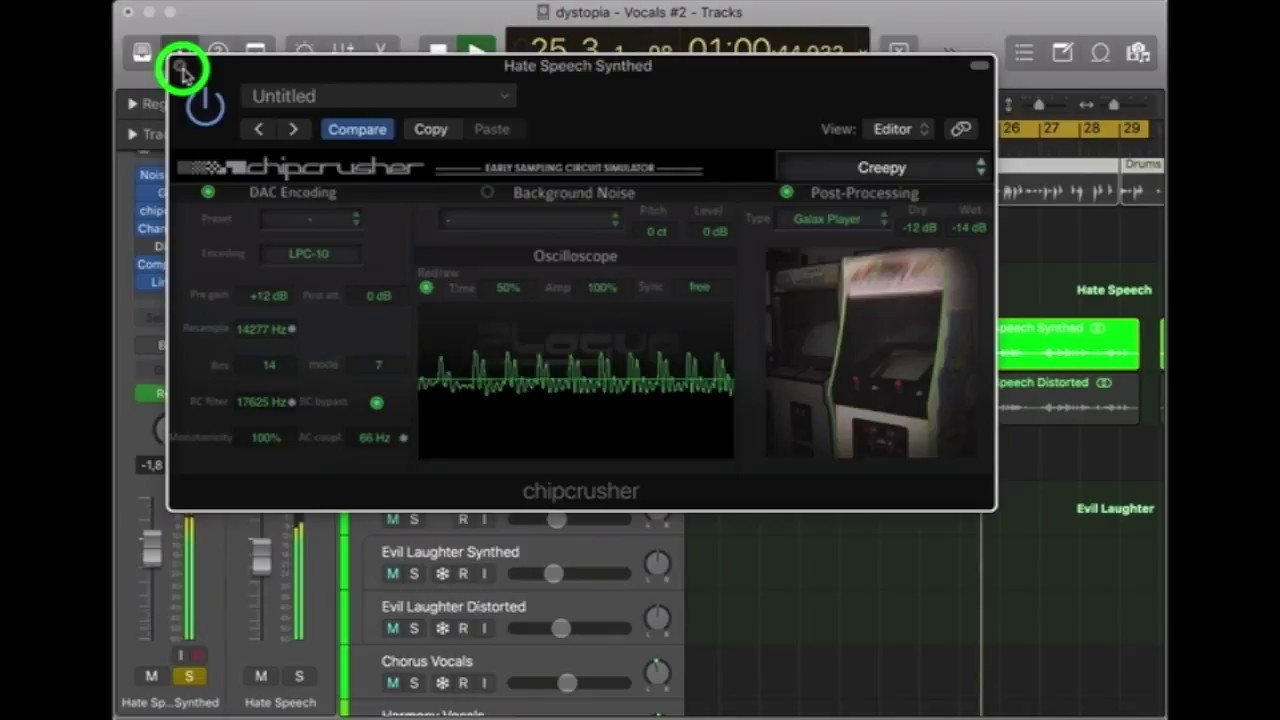
Task: Open the View Editor dropdown
Action: pos(901,129)
